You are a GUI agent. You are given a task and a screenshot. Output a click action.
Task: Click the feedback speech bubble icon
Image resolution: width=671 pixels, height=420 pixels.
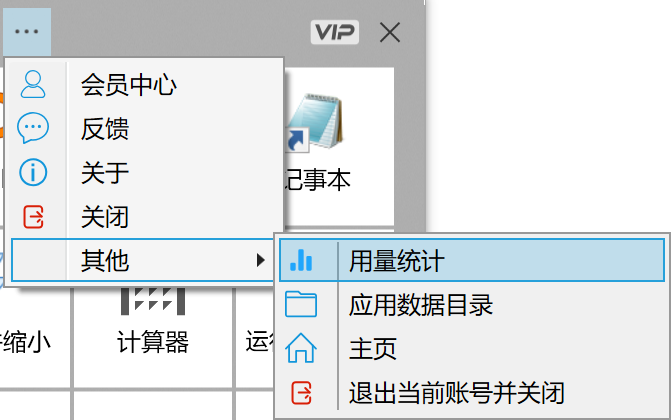(33, 128)
